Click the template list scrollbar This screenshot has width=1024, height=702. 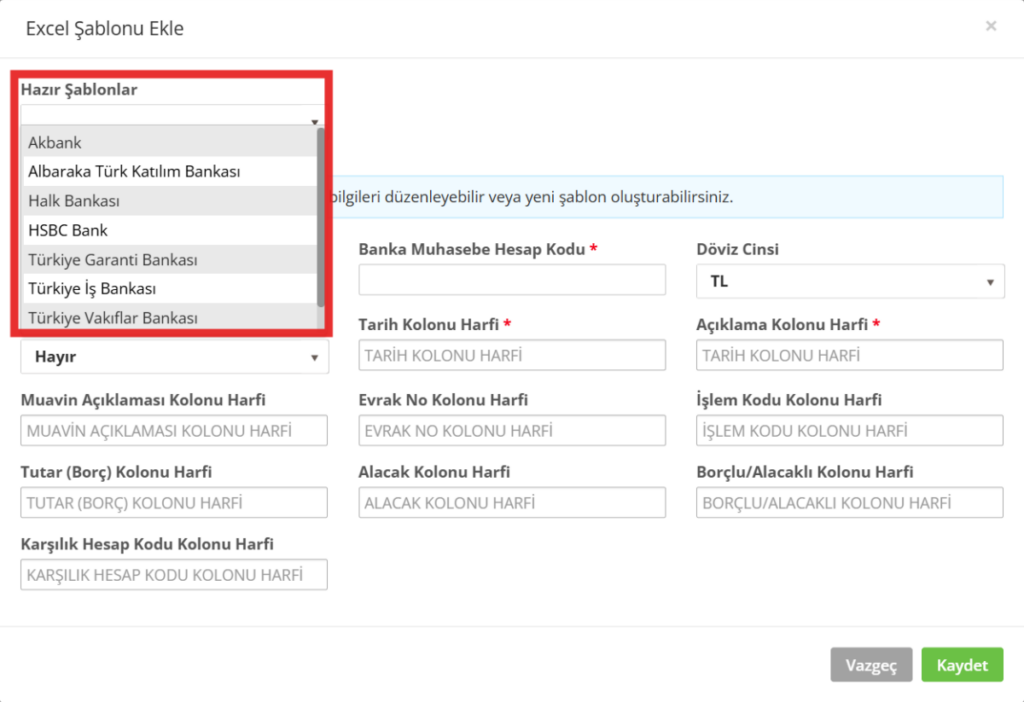(x=320, y=217)
